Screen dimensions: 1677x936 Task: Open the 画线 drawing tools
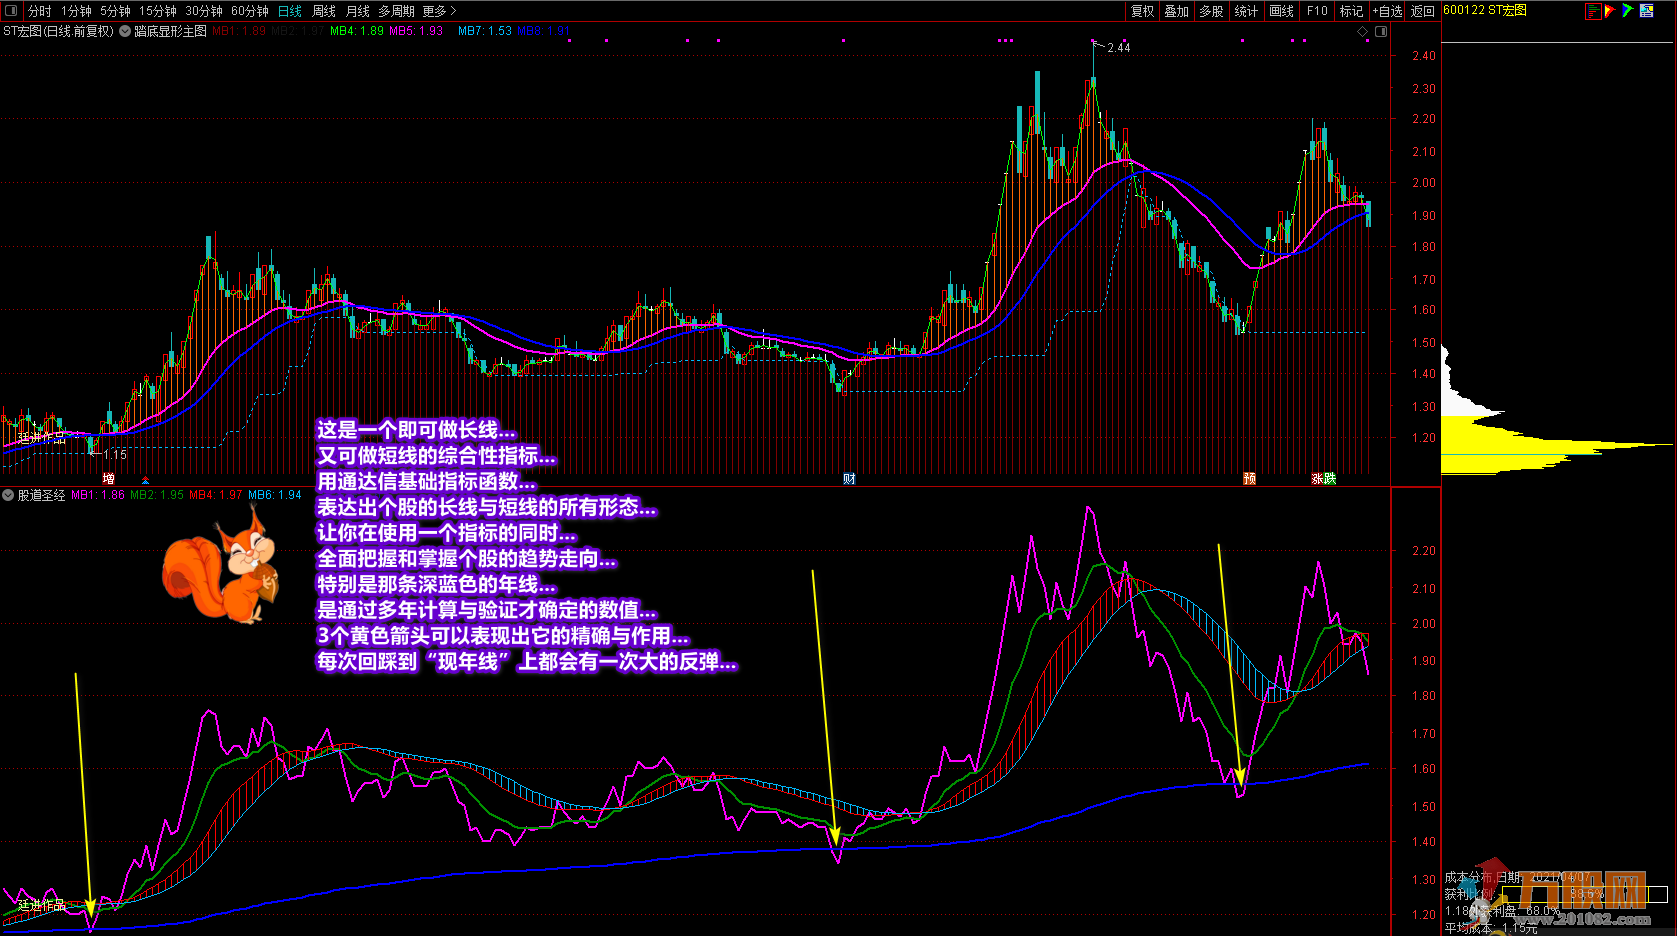[1281, 11]
